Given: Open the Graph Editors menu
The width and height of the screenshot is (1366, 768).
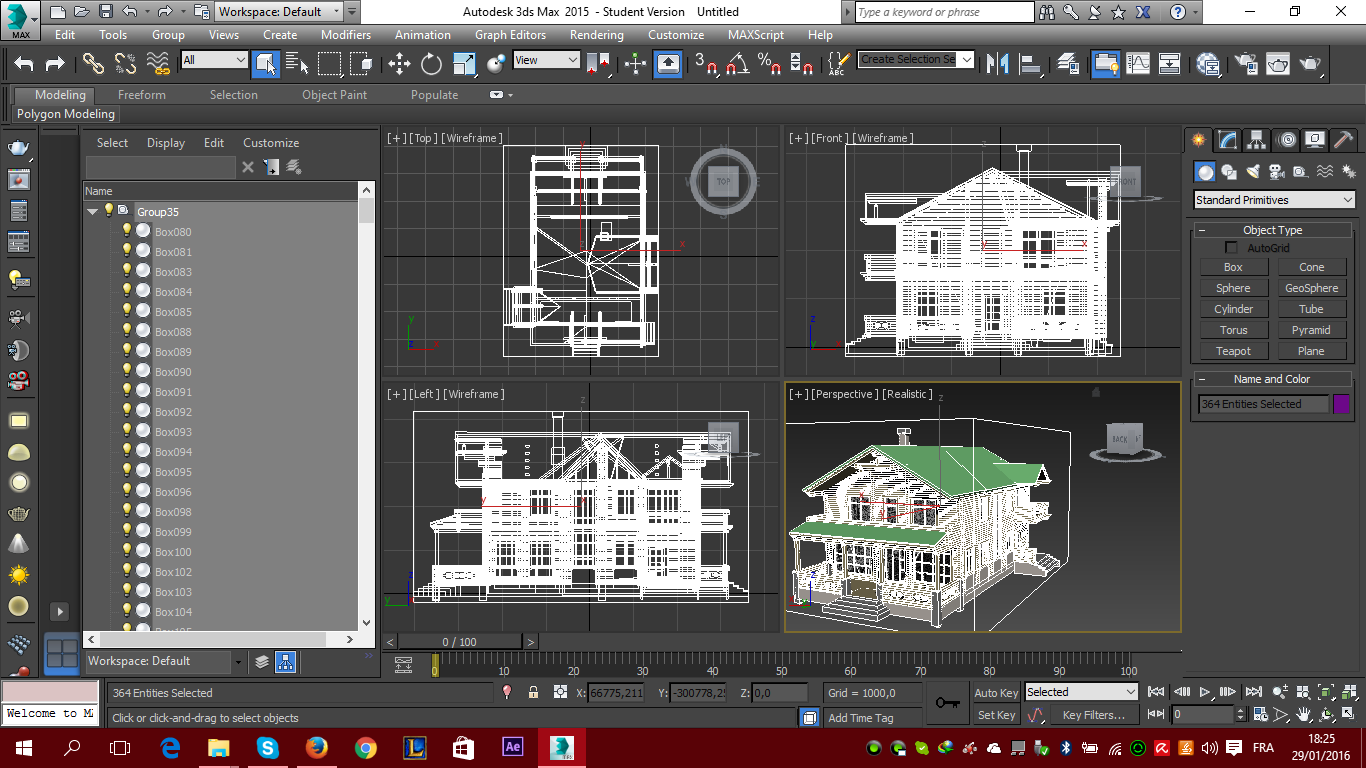Looking at the screenshot, I should (510, 35).
